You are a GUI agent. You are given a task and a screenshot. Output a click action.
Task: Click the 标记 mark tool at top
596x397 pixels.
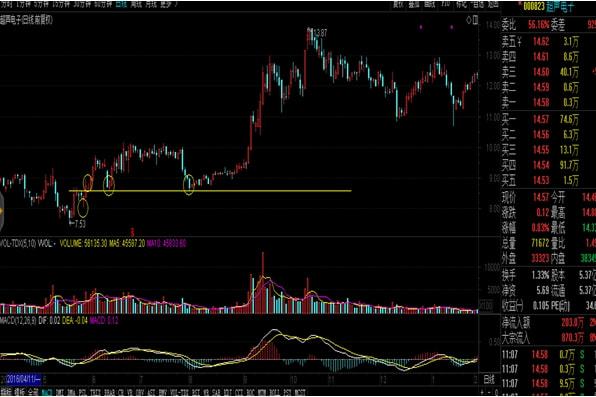(461, 4)
